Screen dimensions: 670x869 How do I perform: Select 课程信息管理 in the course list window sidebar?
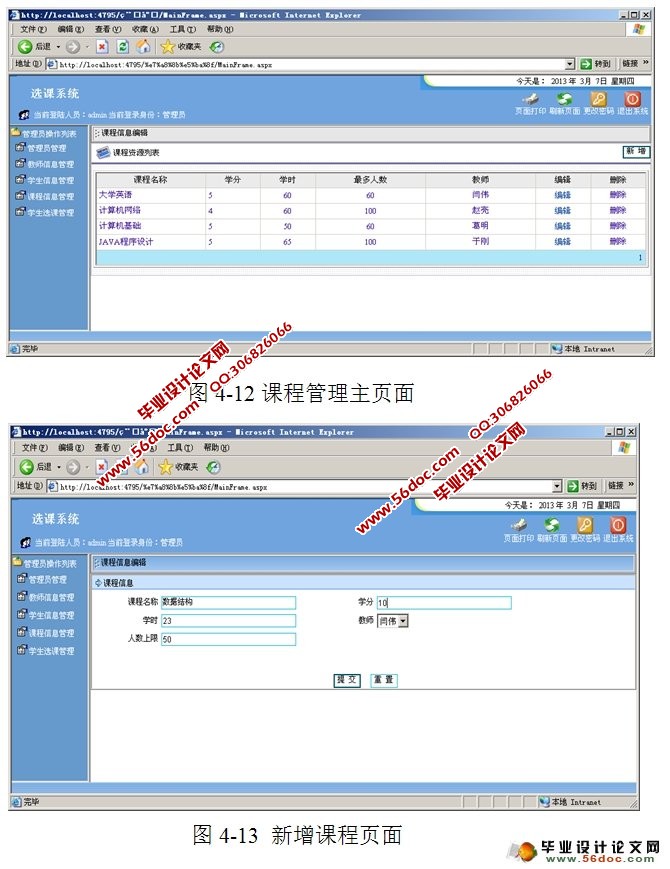[50, 196]
